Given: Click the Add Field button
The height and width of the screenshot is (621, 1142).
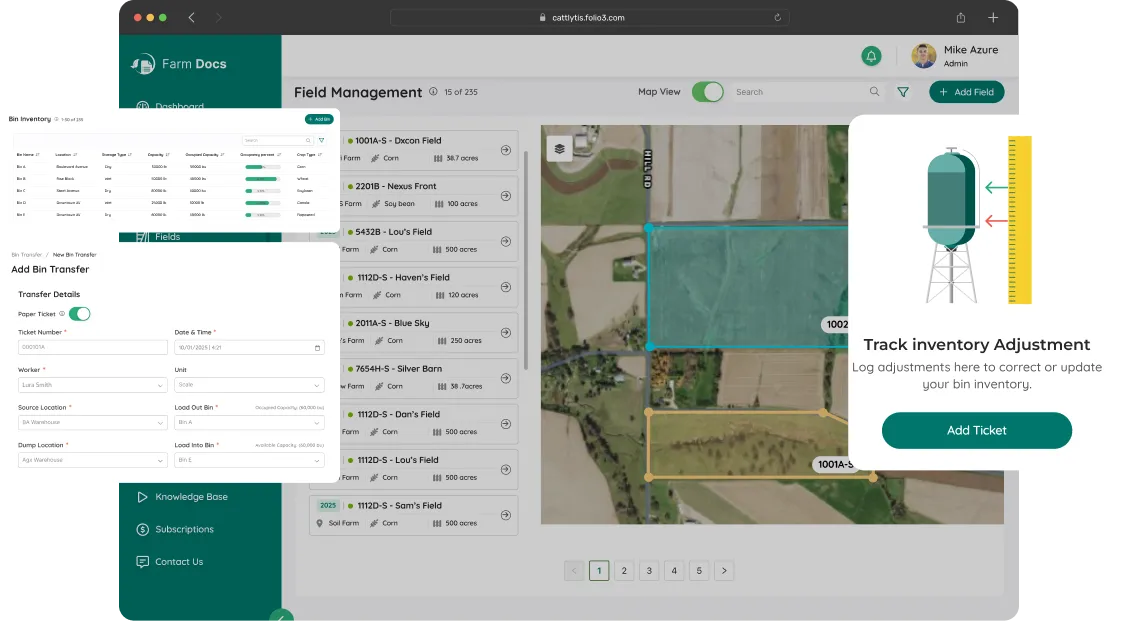Looking at the screenshot, I should pyautogui.click(x=966, y=92).
